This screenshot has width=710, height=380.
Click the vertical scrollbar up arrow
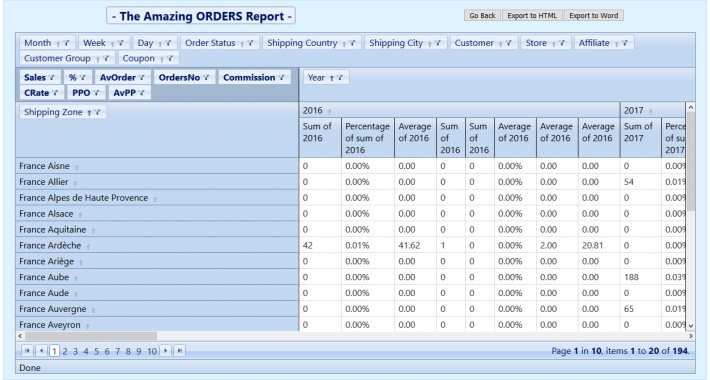[691, 107]
